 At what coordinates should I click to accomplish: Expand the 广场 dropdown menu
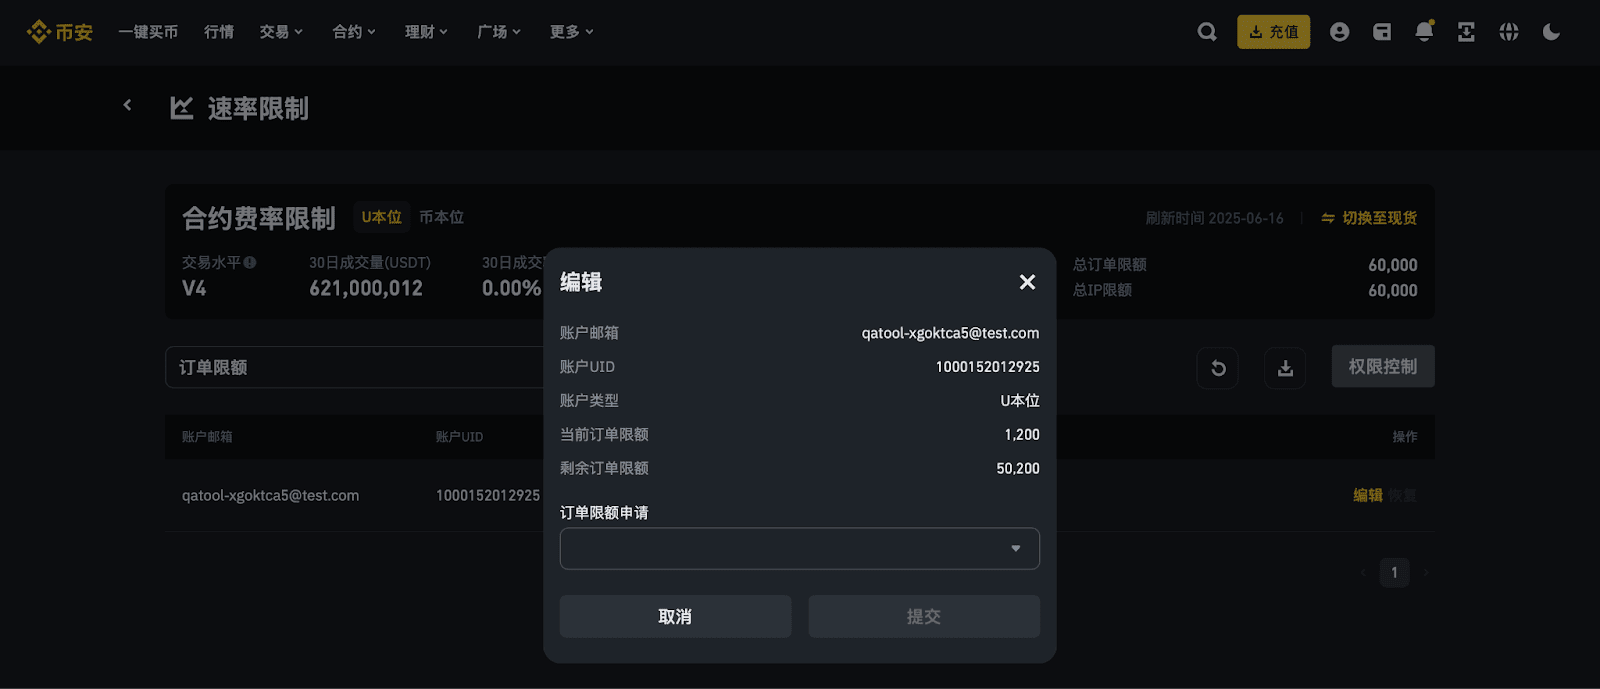(499, 32)
